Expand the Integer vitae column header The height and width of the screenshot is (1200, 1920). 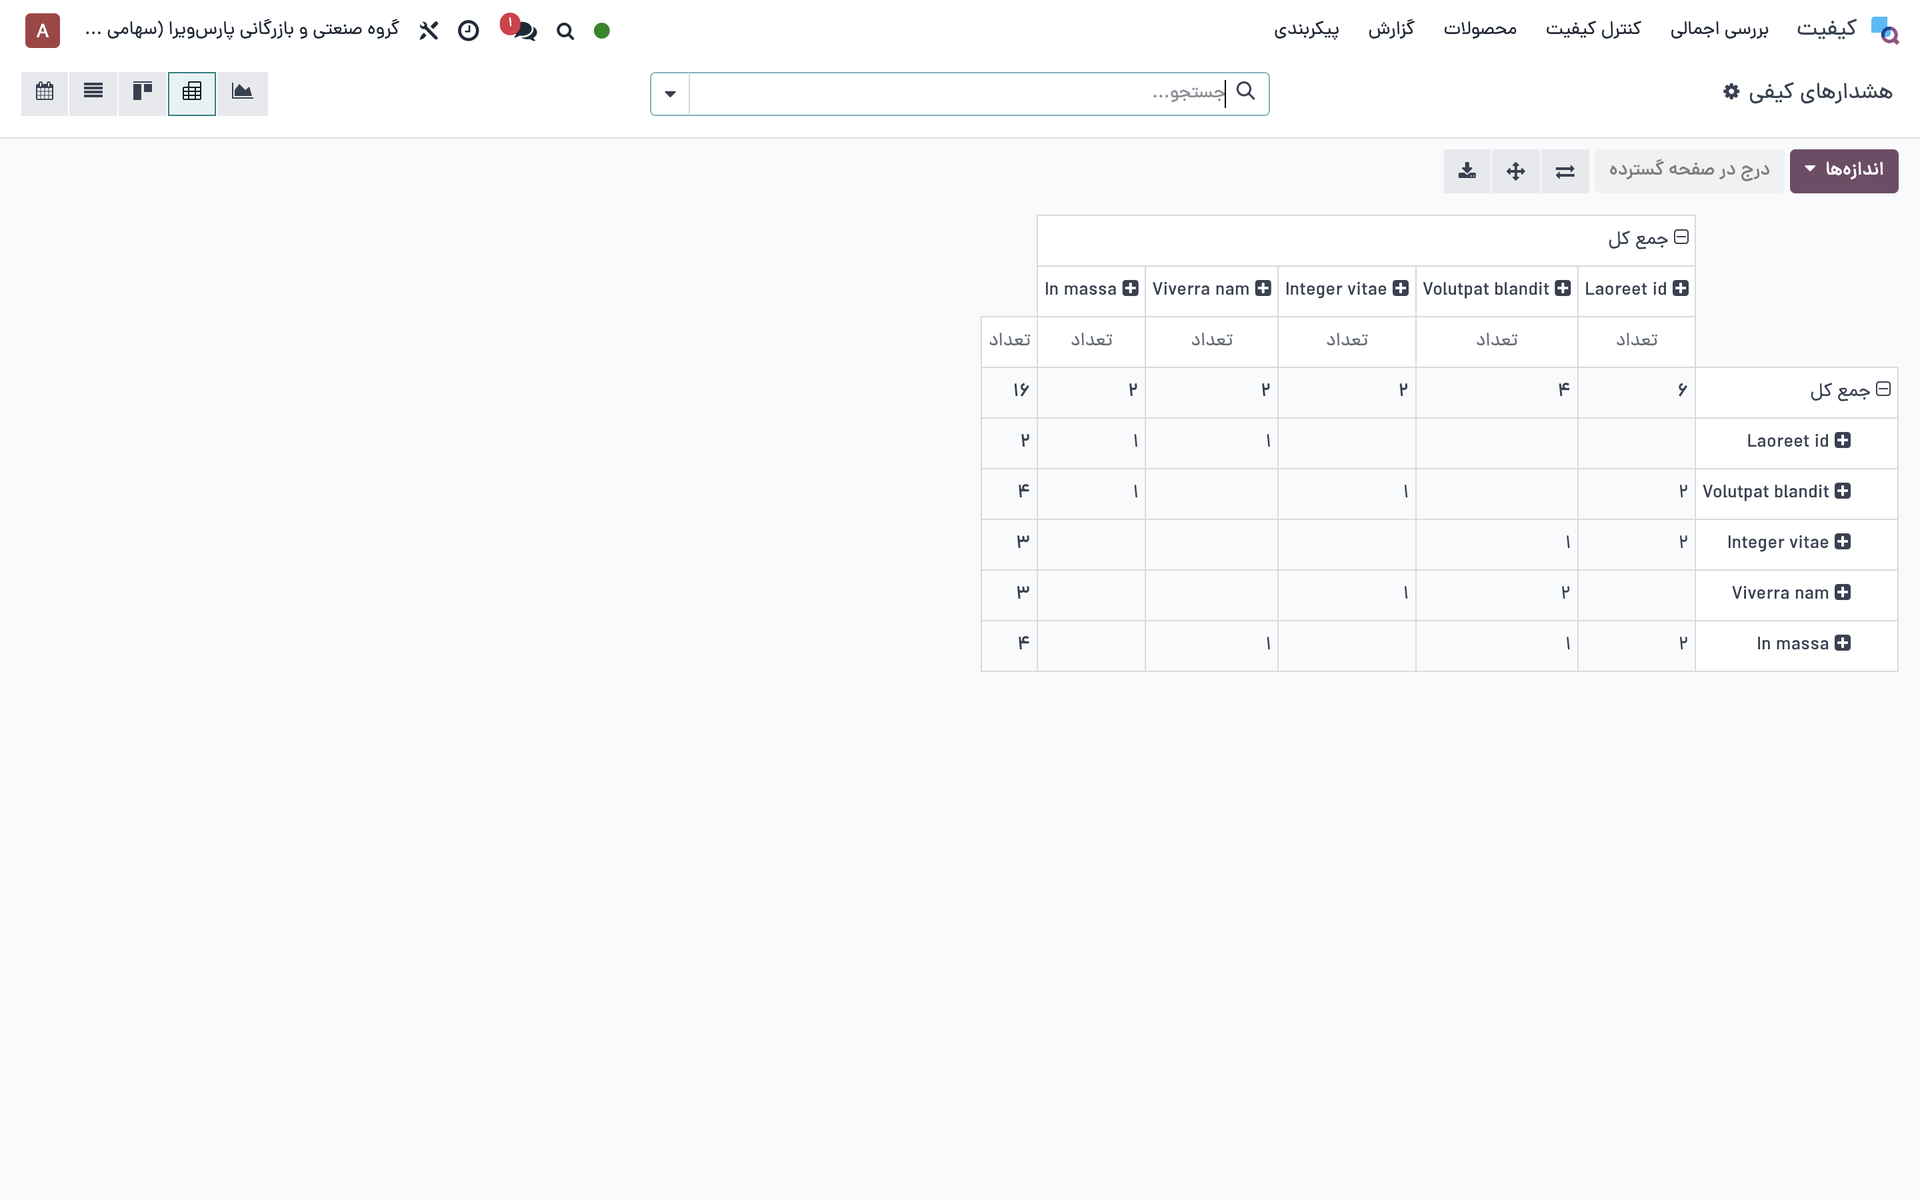tap(1346, 289)
